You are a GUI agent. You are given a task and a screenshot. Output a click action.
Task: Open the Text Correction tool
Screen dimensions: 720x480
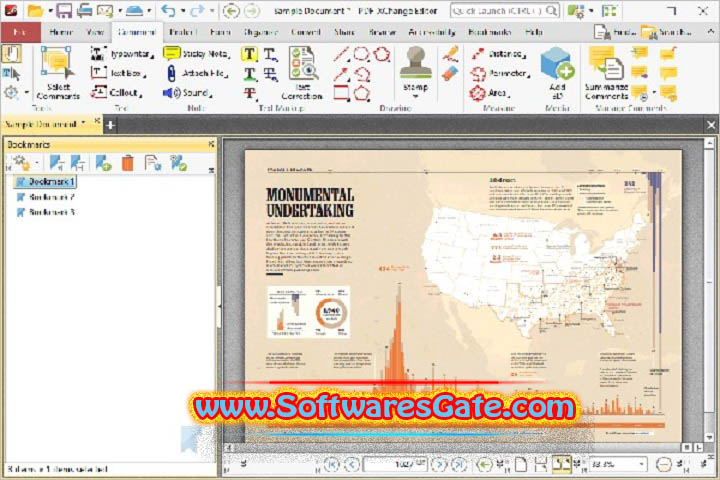(x=302, y=73)
